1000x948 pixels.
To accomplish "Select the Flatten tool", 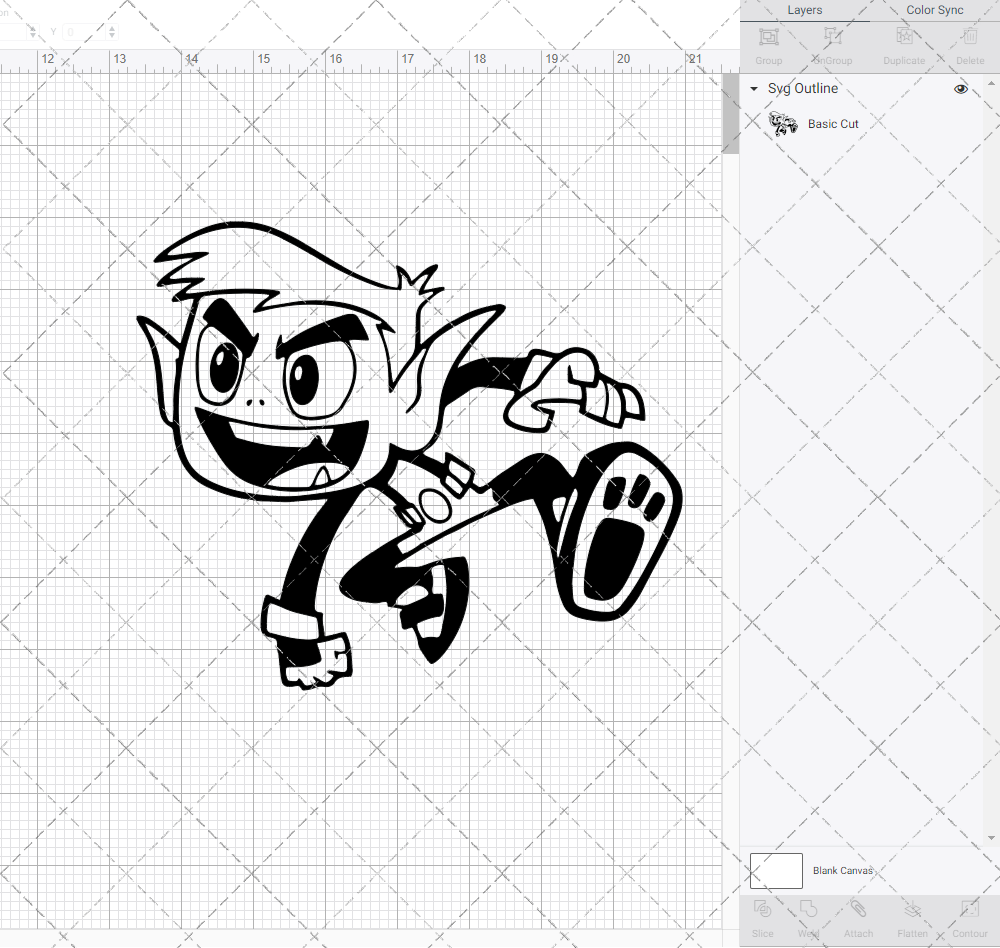I will click(x=912, y=915).
